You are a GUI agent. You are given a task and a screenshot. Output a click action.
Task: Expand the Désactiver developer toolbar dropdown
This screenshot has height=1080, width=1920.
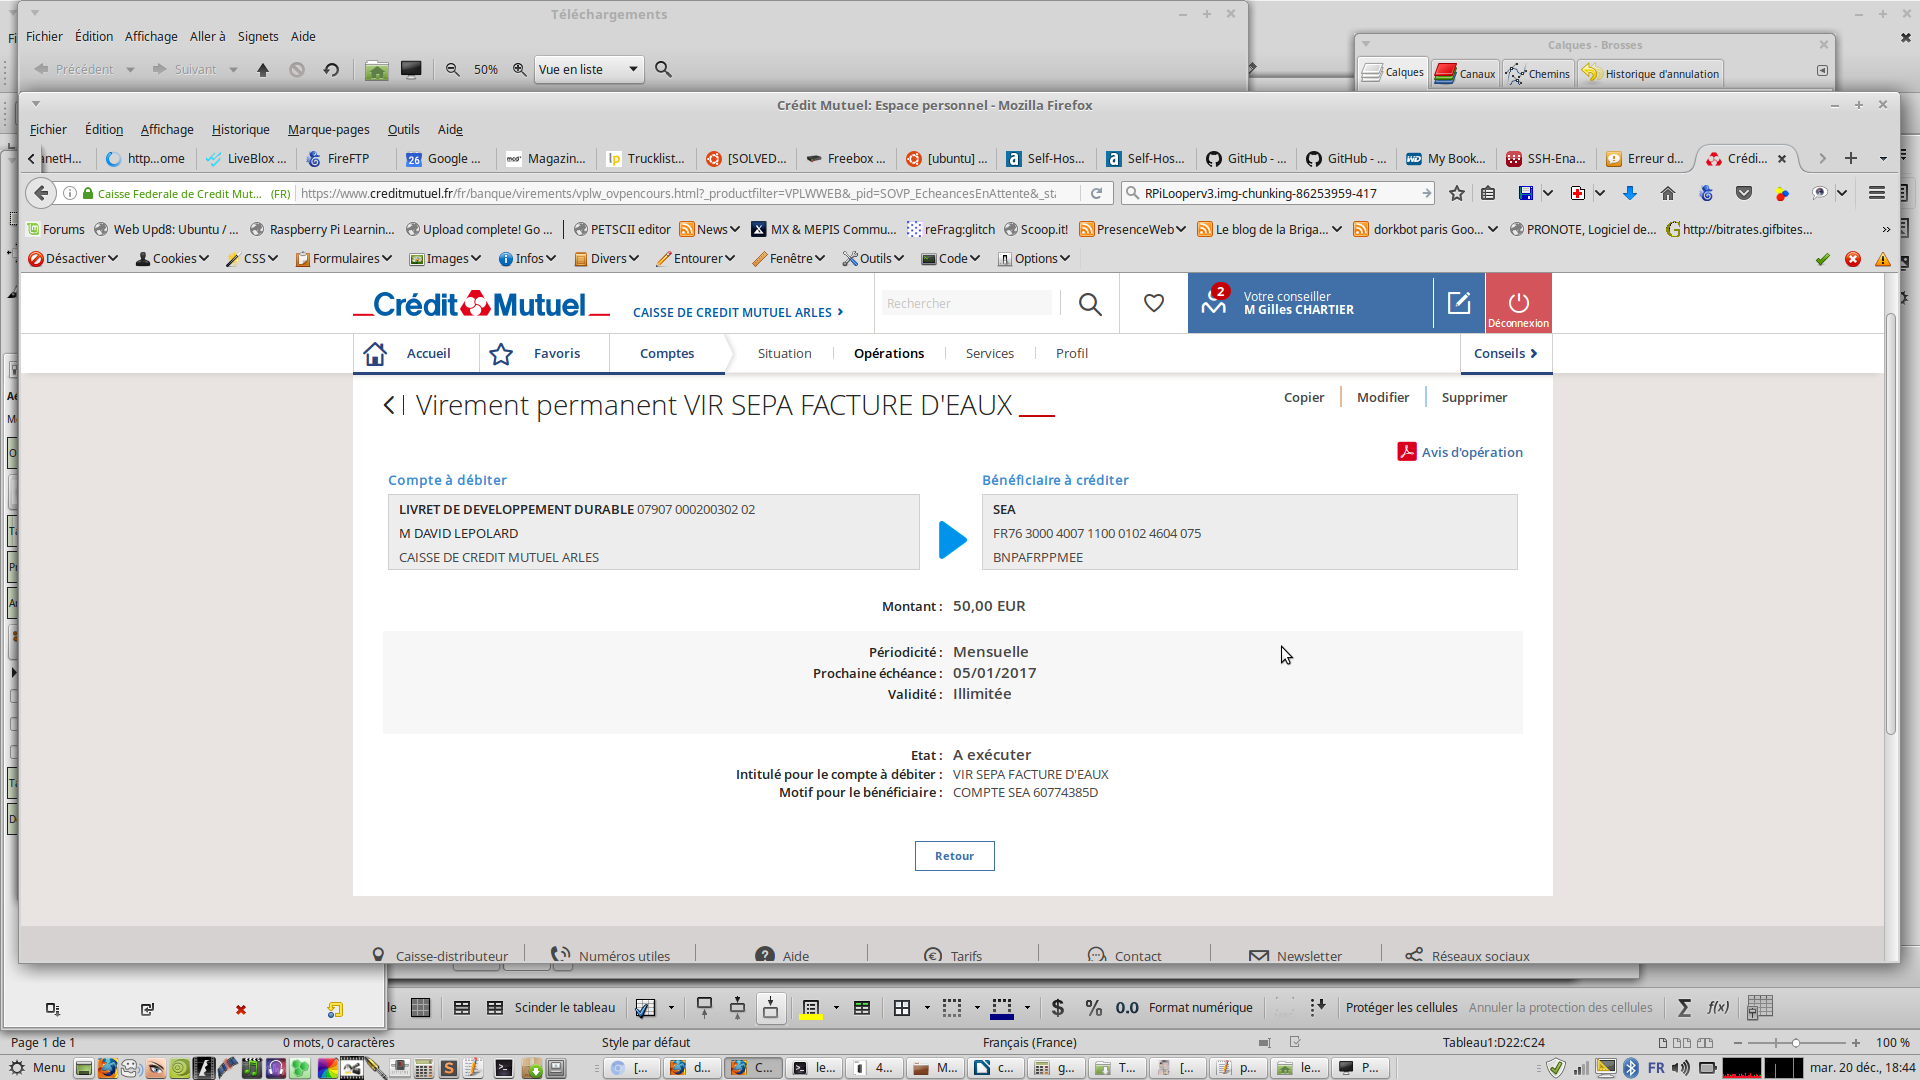[x=73, y=258]
